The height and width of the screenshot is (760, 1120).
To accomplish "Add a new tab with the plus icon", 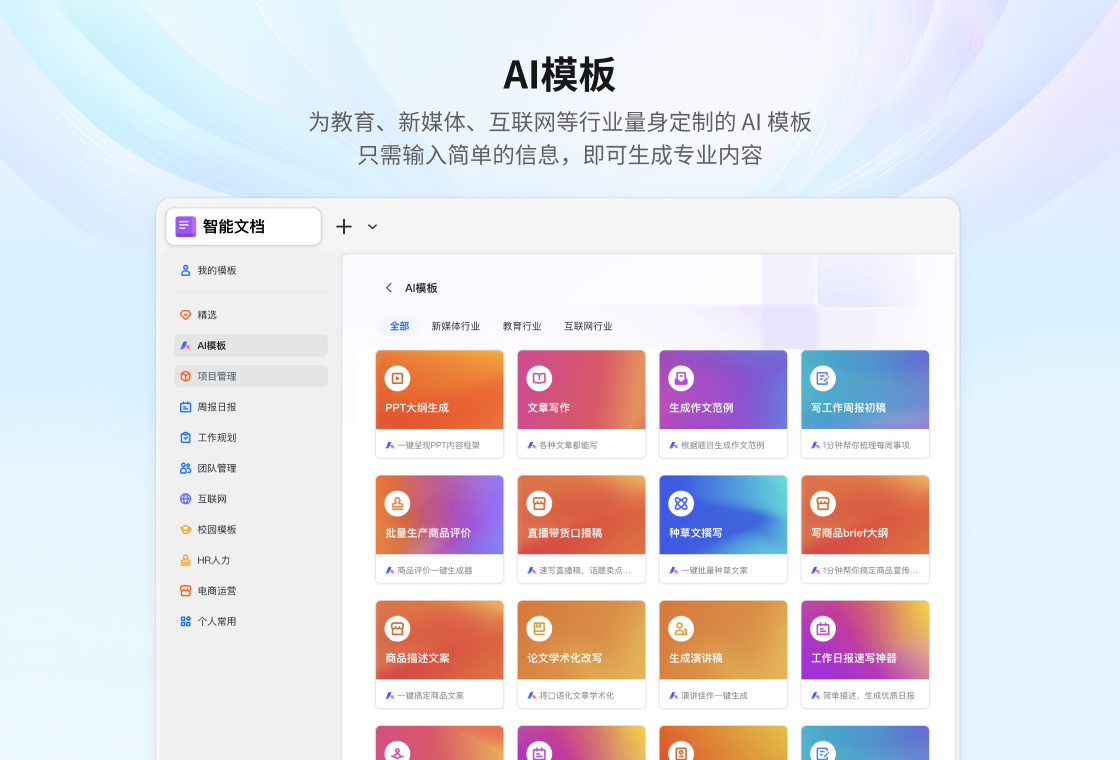I will (344, 226).
